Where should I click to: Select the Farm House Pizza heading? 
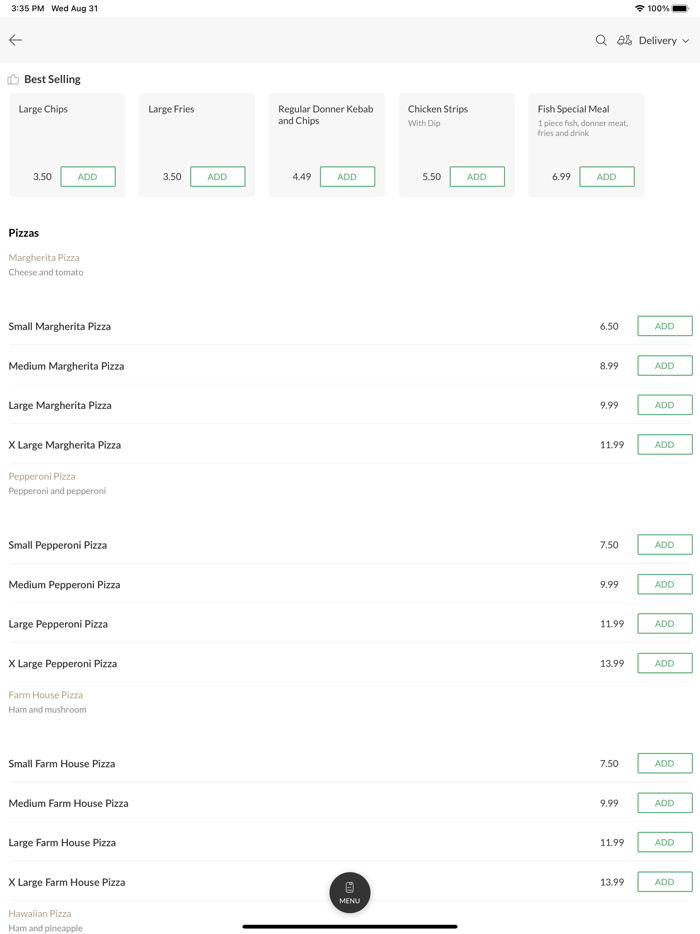pyautogui.click(x=46, y=695)
